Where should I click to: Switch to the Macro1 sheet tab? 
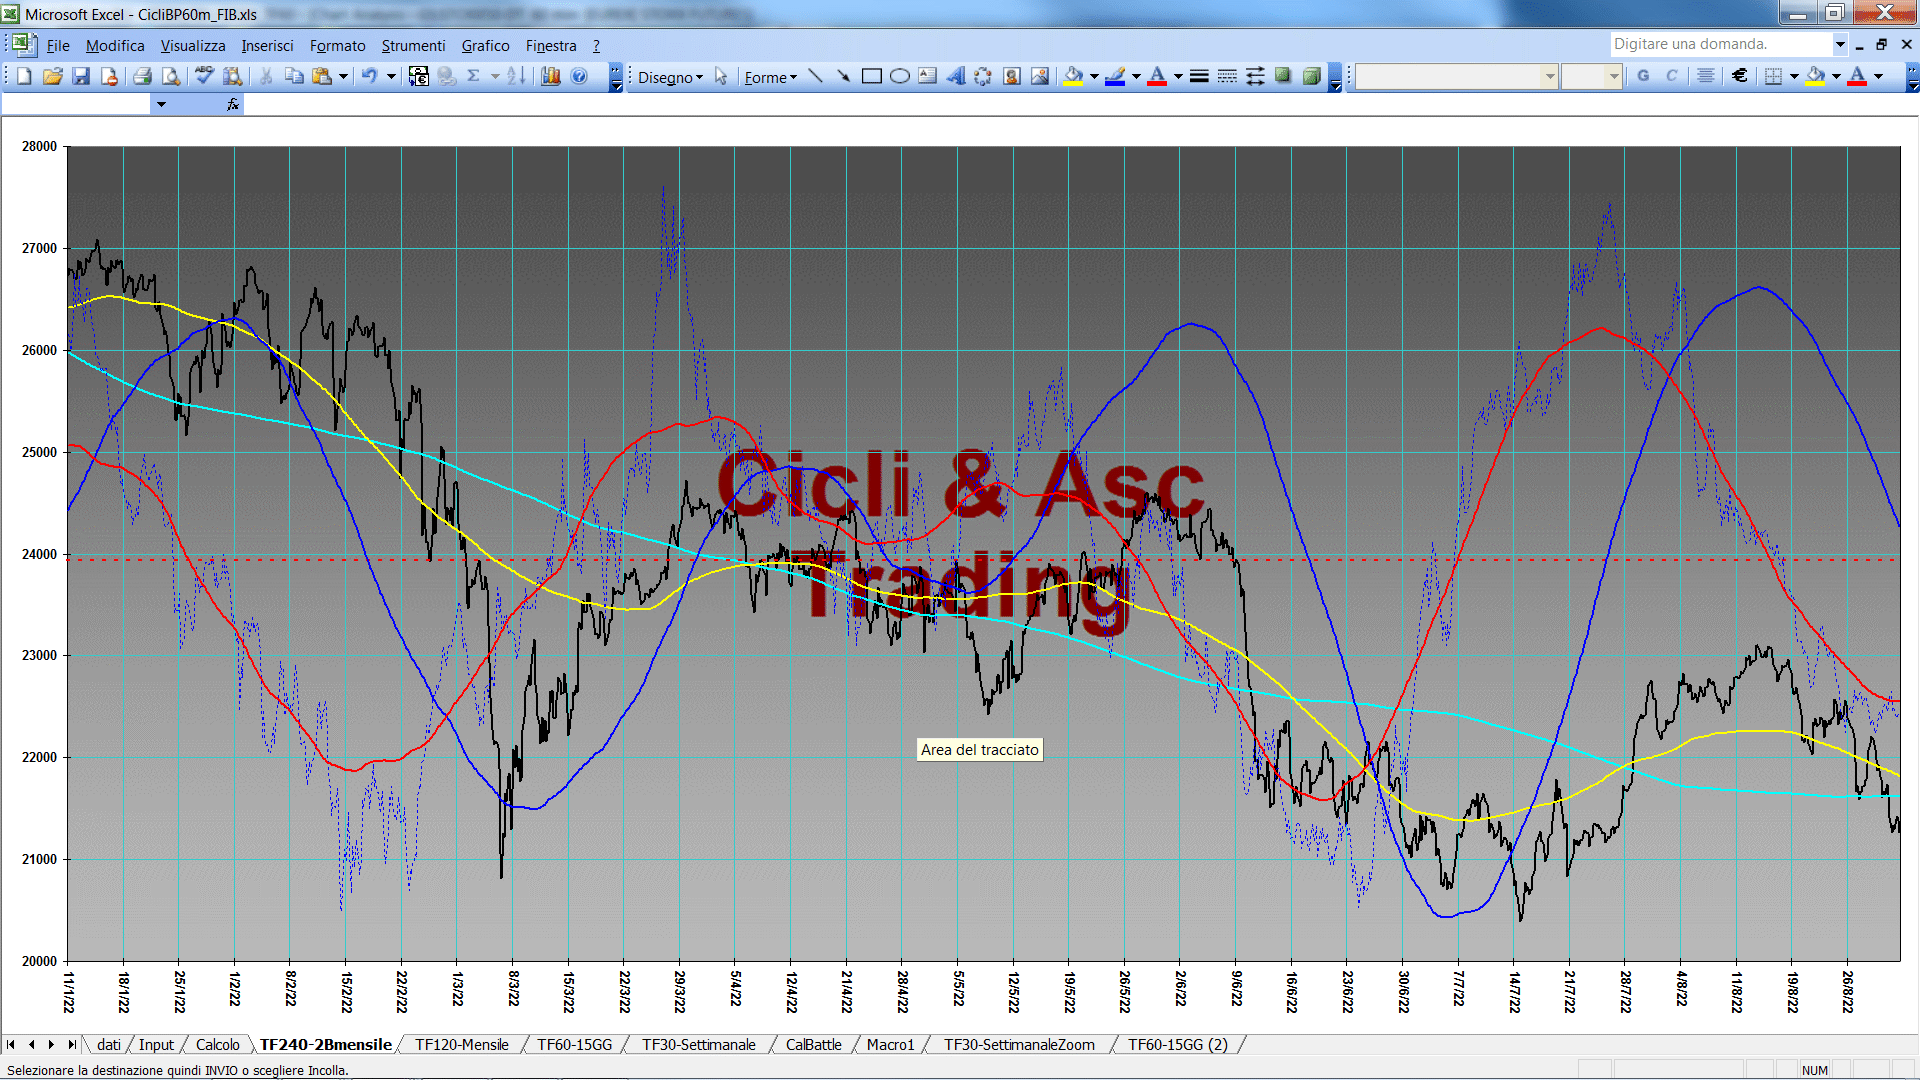[891, 1044]
